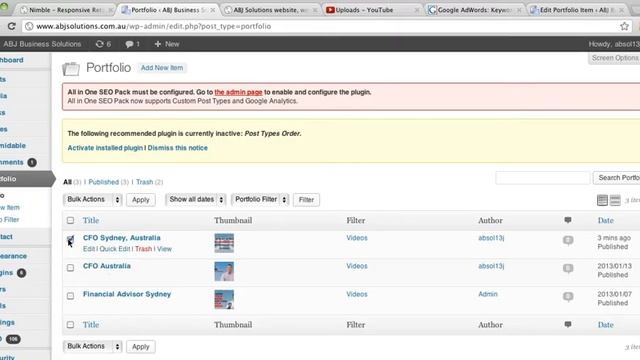Switch to ABJ Solutions website tab
This screenshot has height=360, width=640.
(x=270, y=10)
